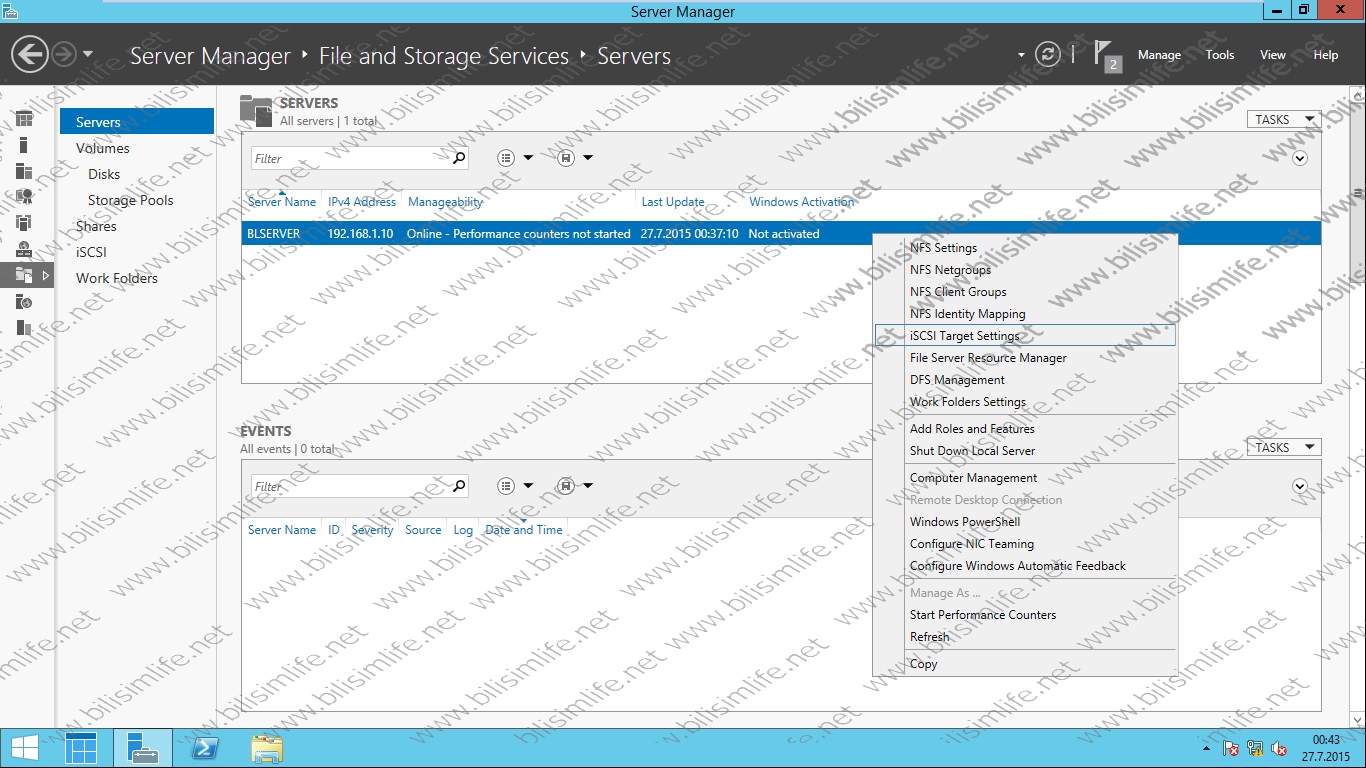Choose Windows PowerShell in context menu

coord(1025,522)
